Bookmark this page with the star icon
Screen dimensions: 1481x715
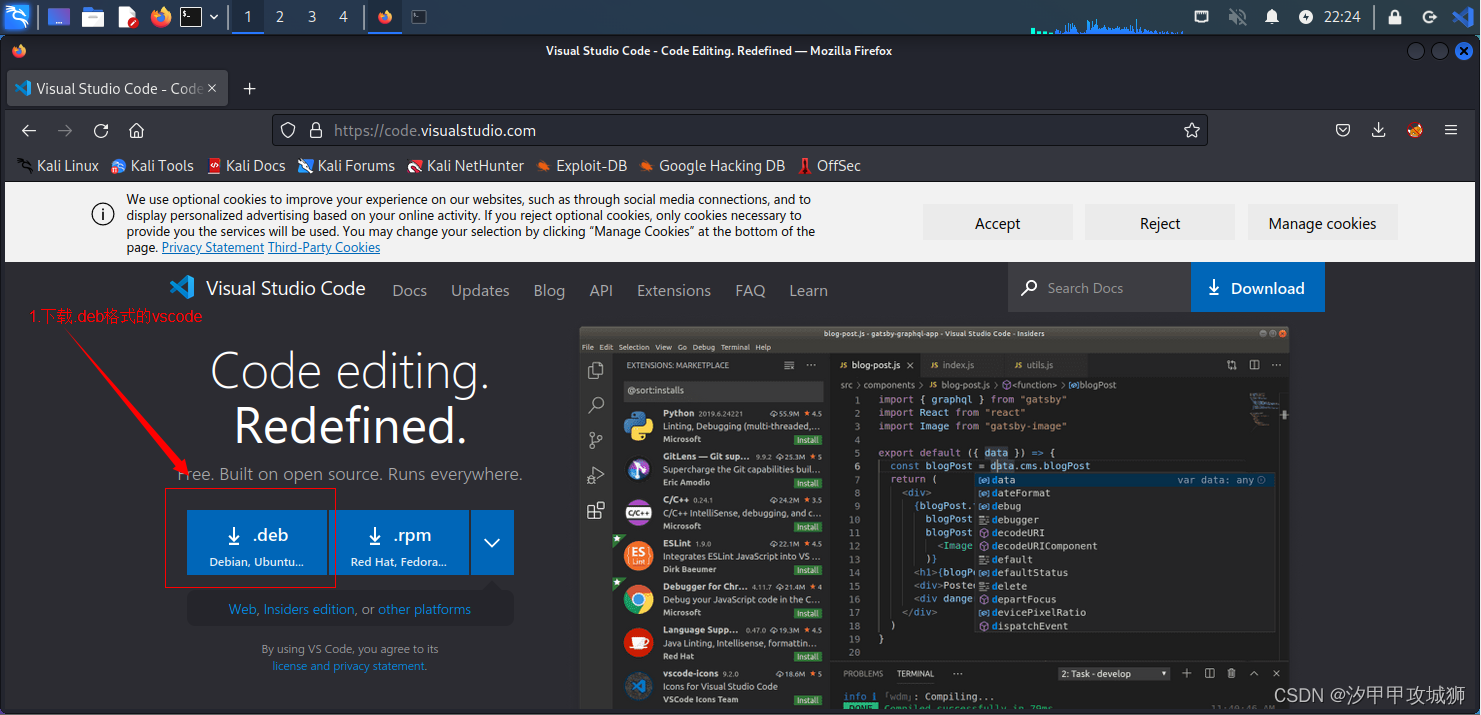coord(1191,129)
